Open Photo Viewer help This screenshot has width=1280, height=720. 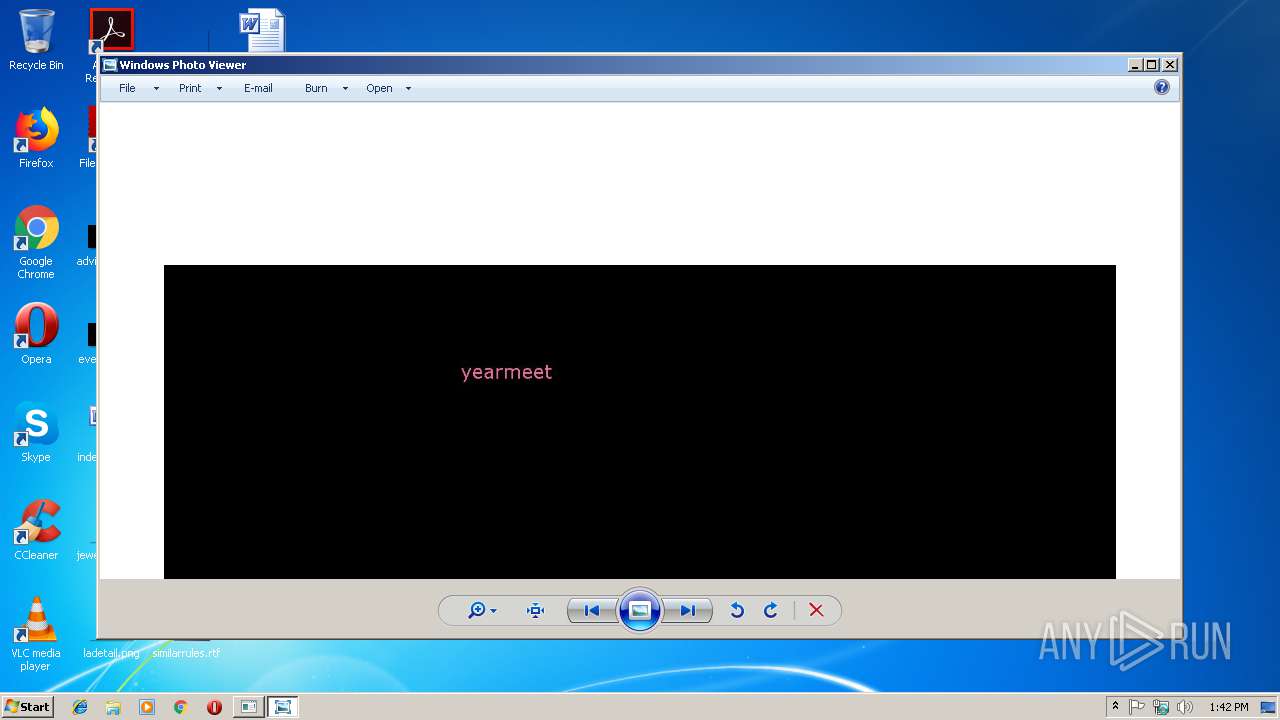pos(1162,87)
